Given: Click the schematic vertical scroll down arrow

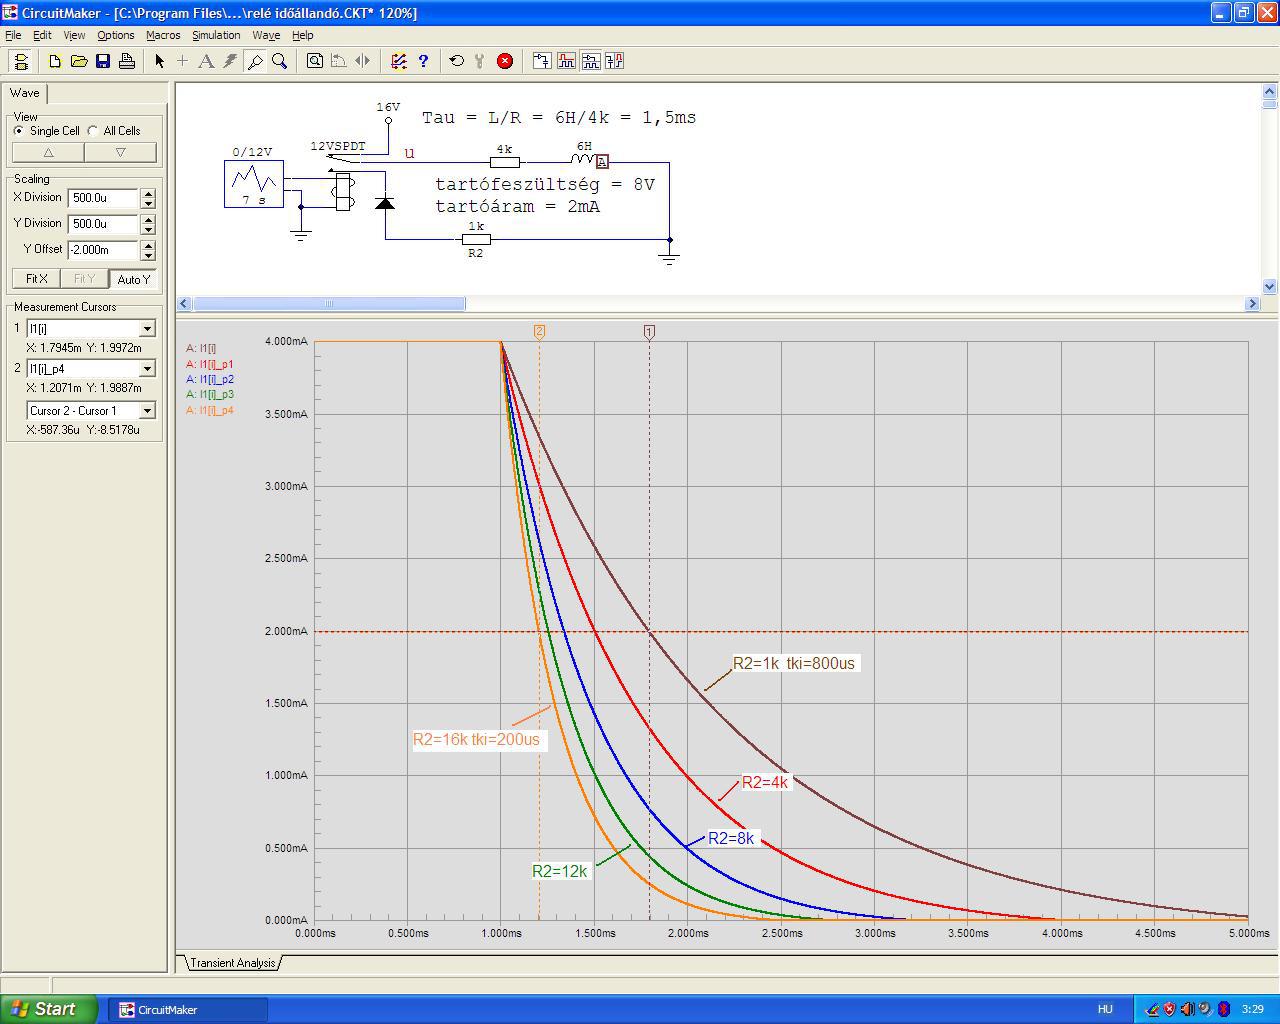Looking at the screenshot, I should click(x=1270, y=286).
